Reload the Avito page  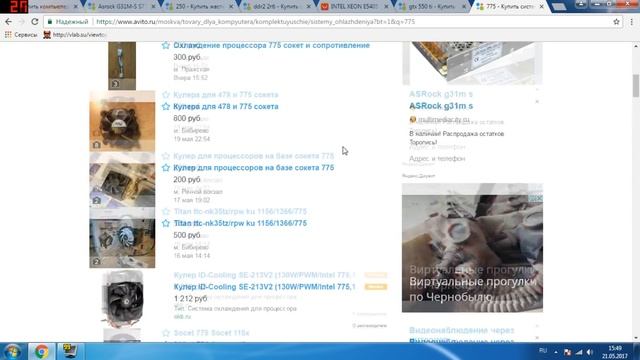(35, 22)
